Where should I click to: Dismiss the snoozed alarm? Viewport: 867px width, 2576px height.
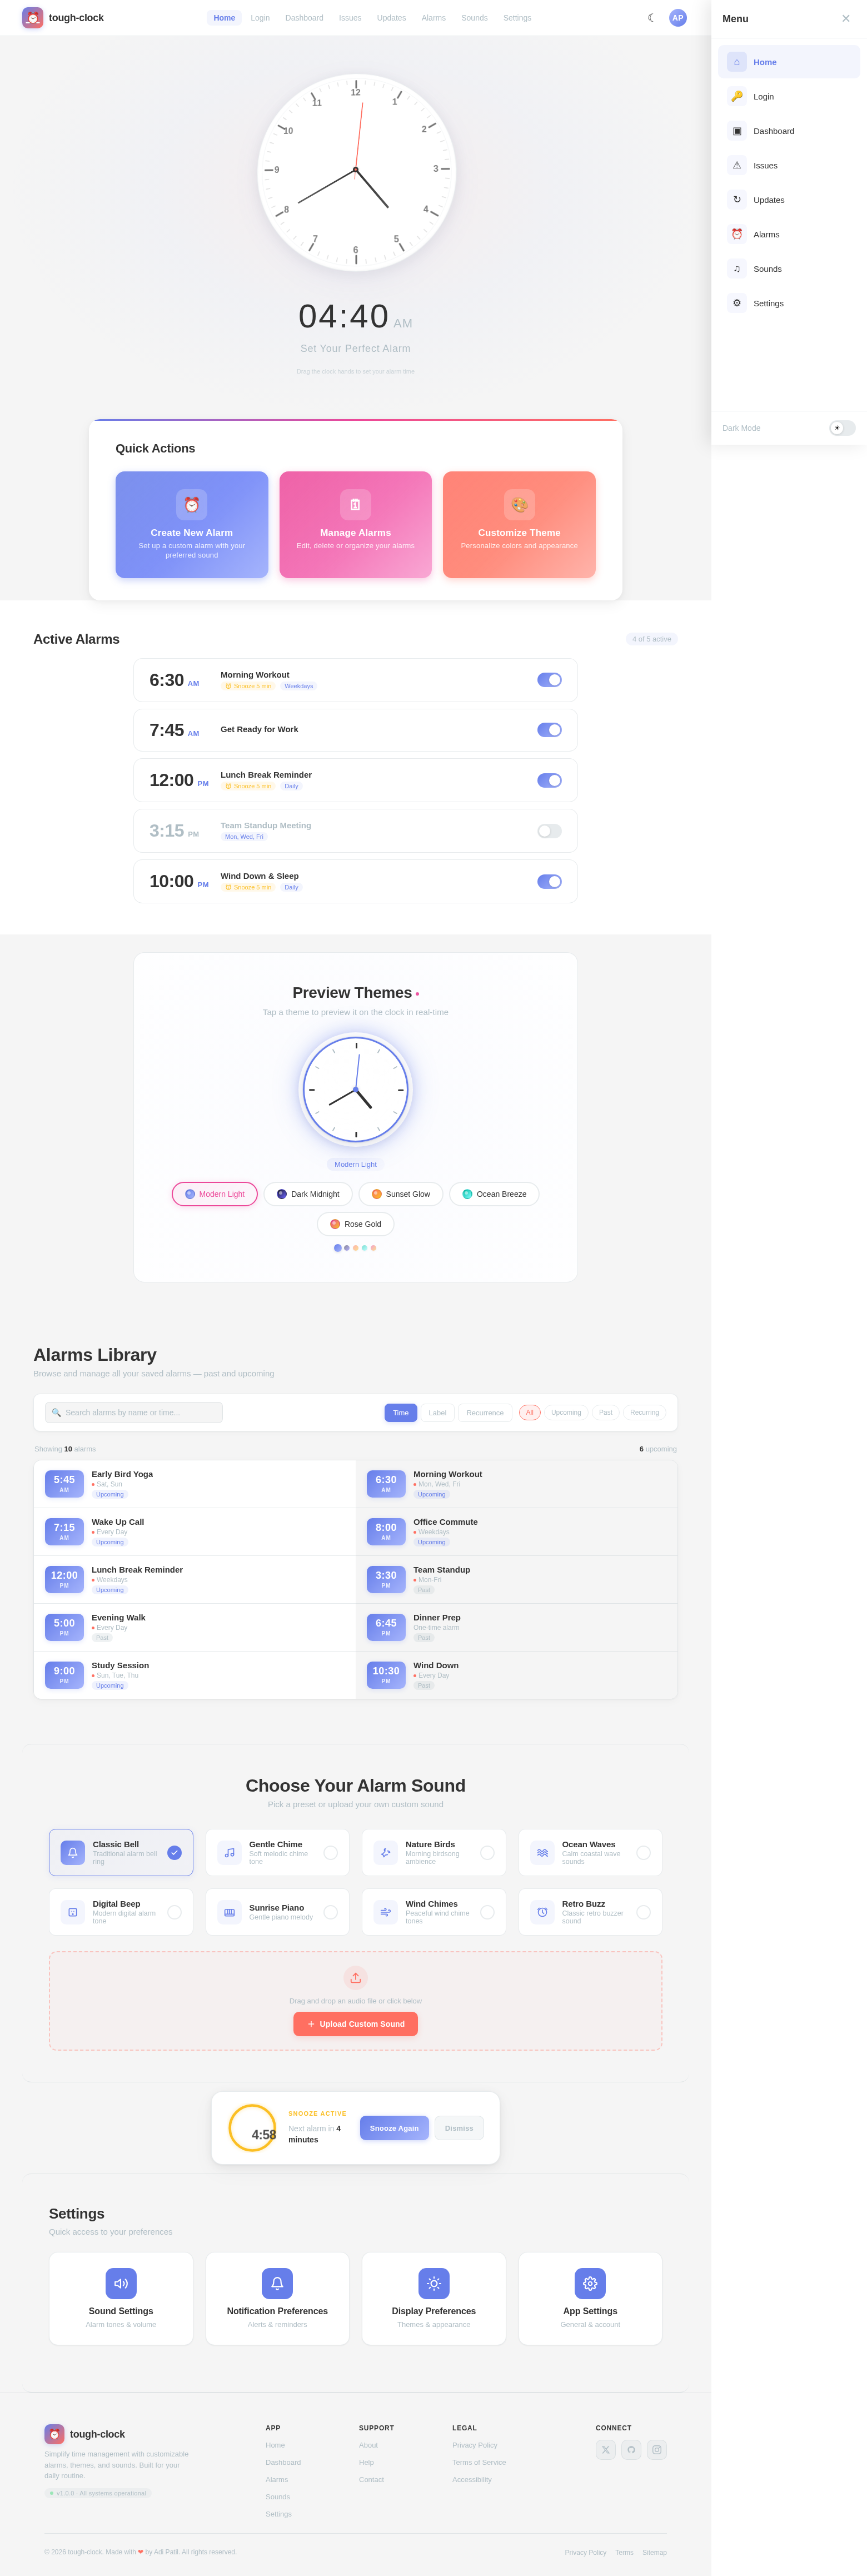tap(459, 2128)
